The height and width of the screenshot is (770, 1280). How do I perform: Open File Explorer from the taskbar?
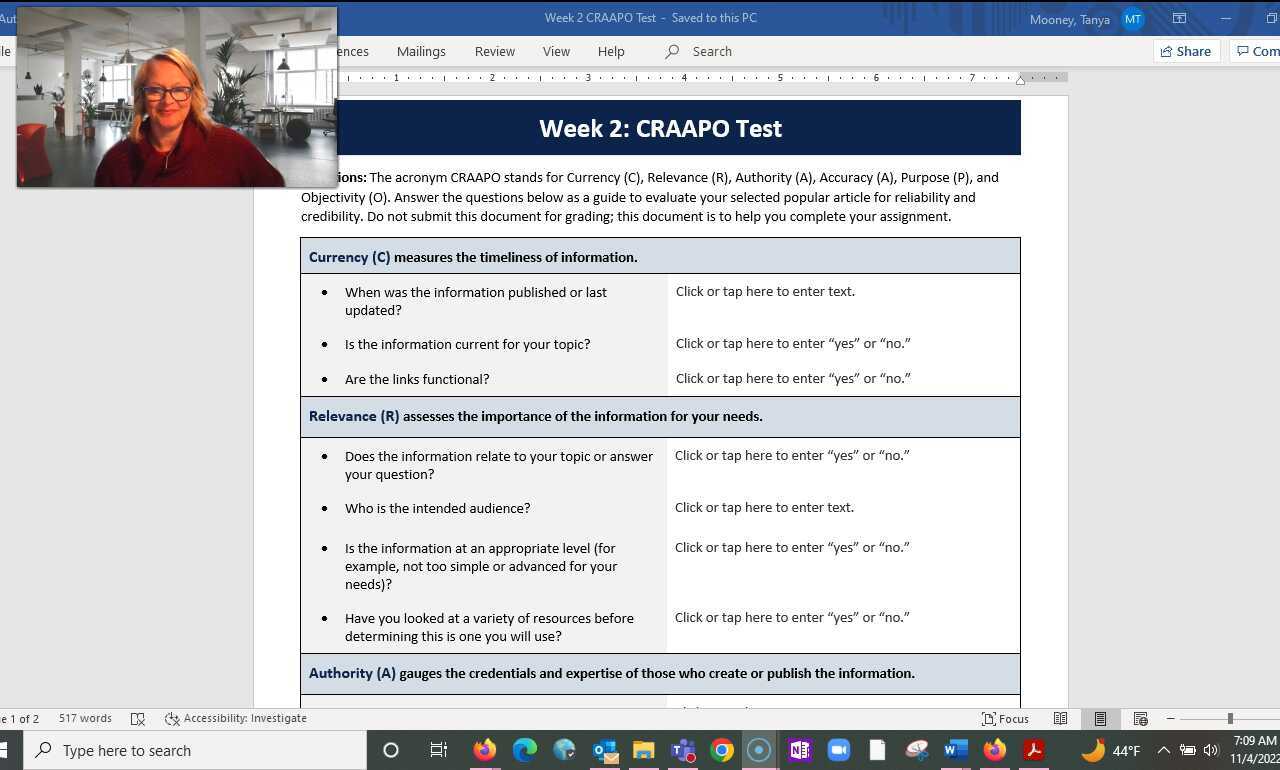click(643, 750)
